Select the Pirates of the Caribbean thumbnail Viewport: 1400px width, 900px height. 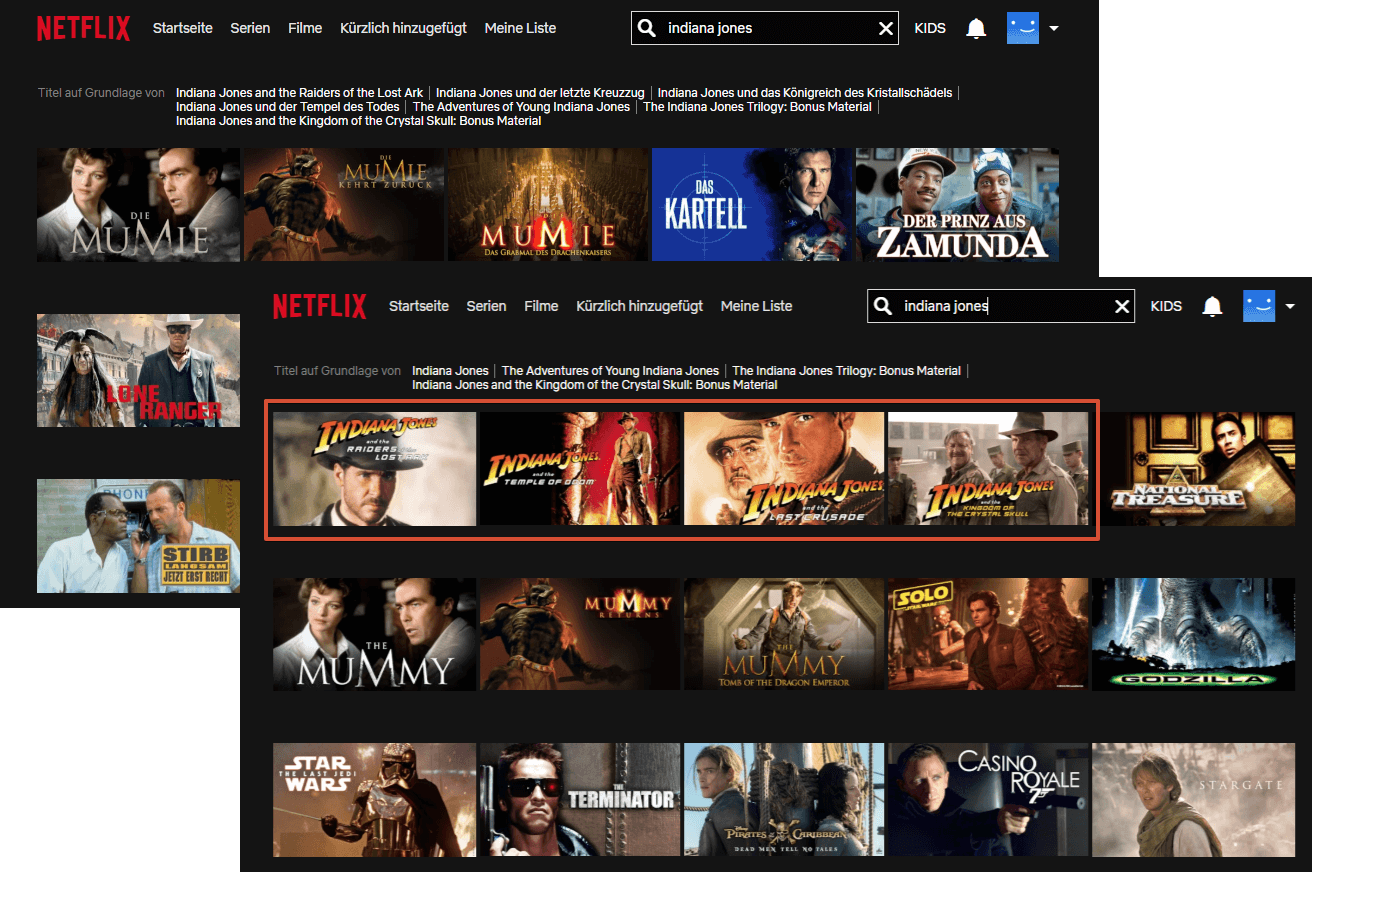coord(784,800)
